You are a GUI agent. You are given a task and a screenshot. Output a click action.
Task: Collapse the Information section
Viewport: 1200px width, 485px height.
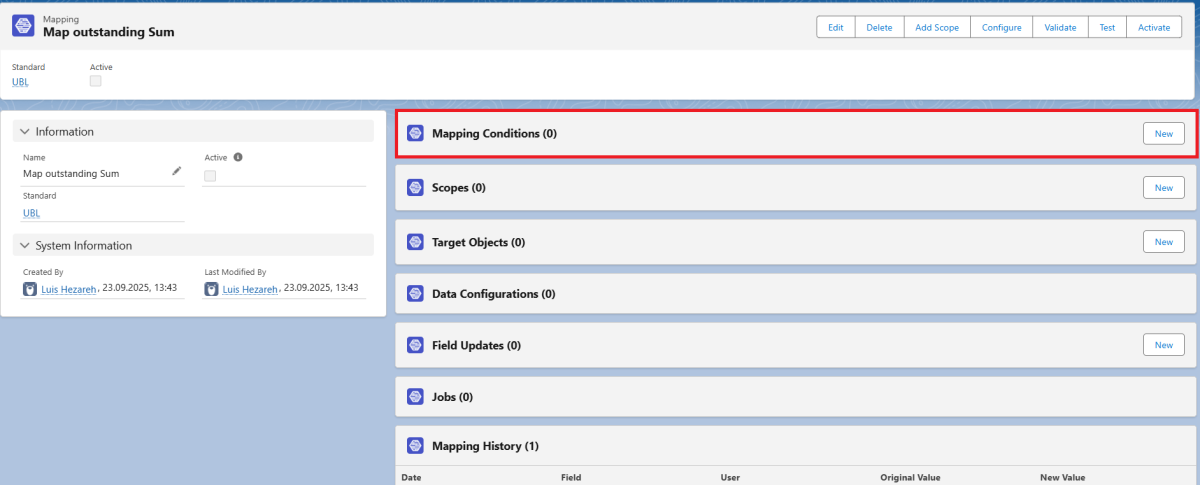[x=25, y=132]
